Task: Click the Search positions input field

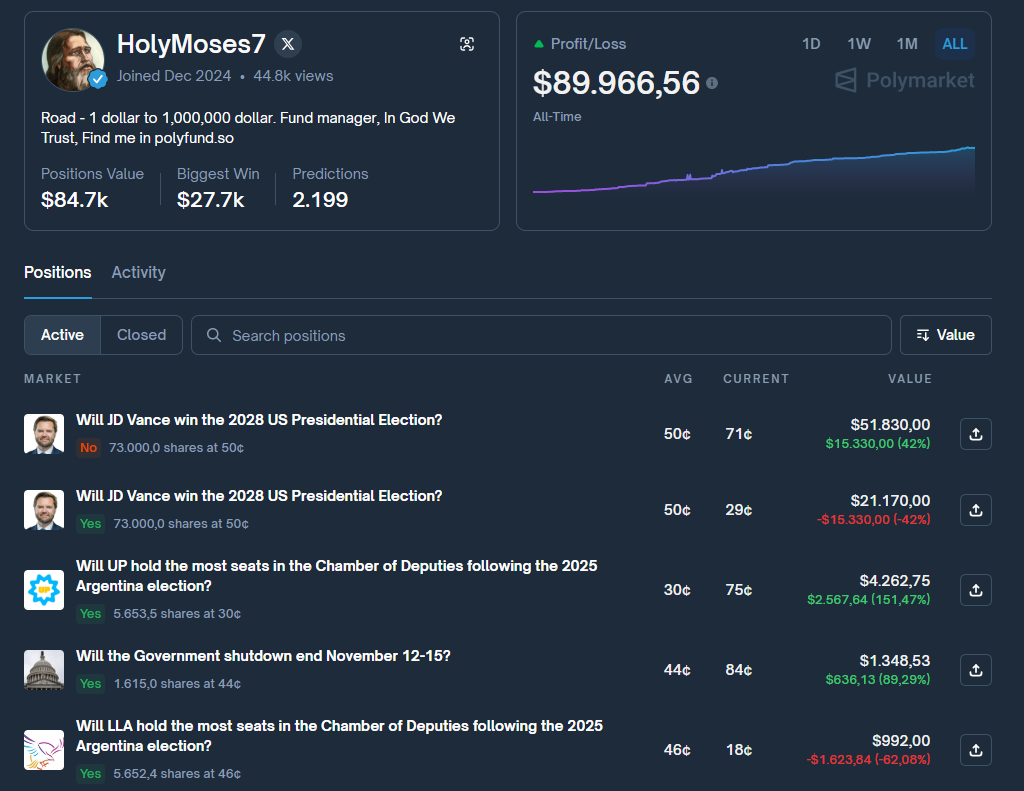Action: point(540,335)
